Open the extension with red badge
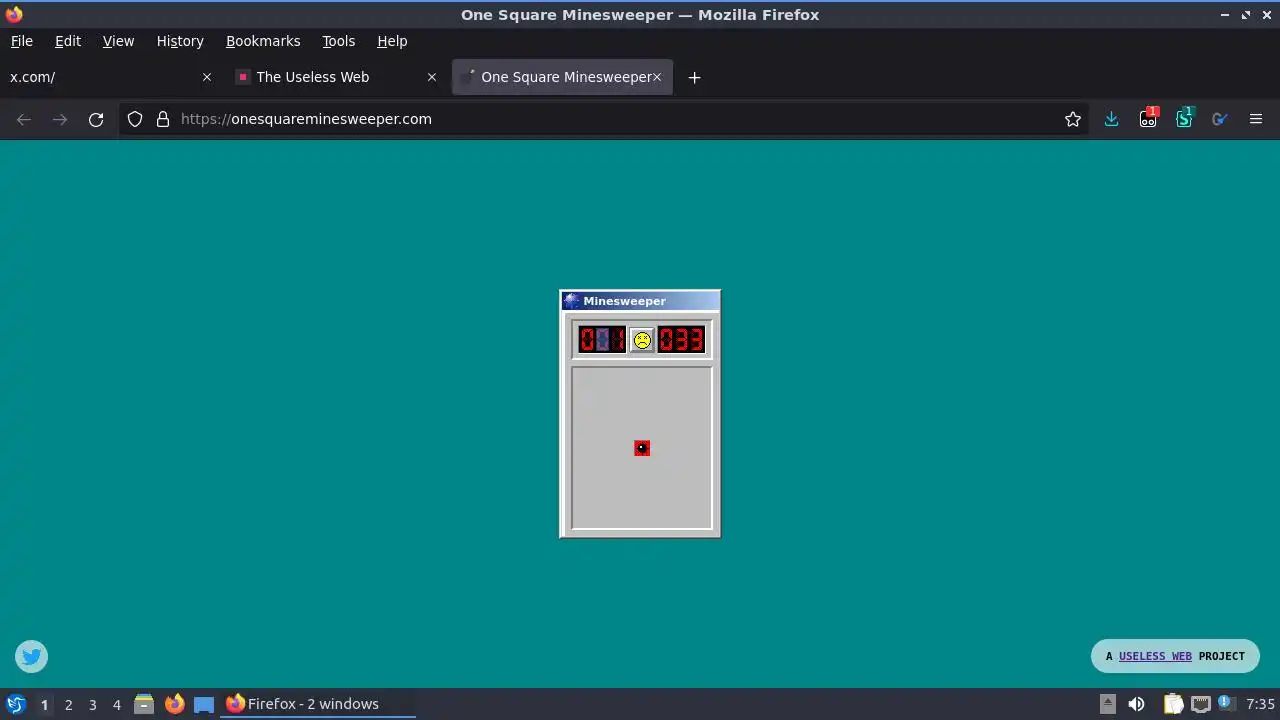Screen dimensions: 1280x720 (x=1148, y=118)
